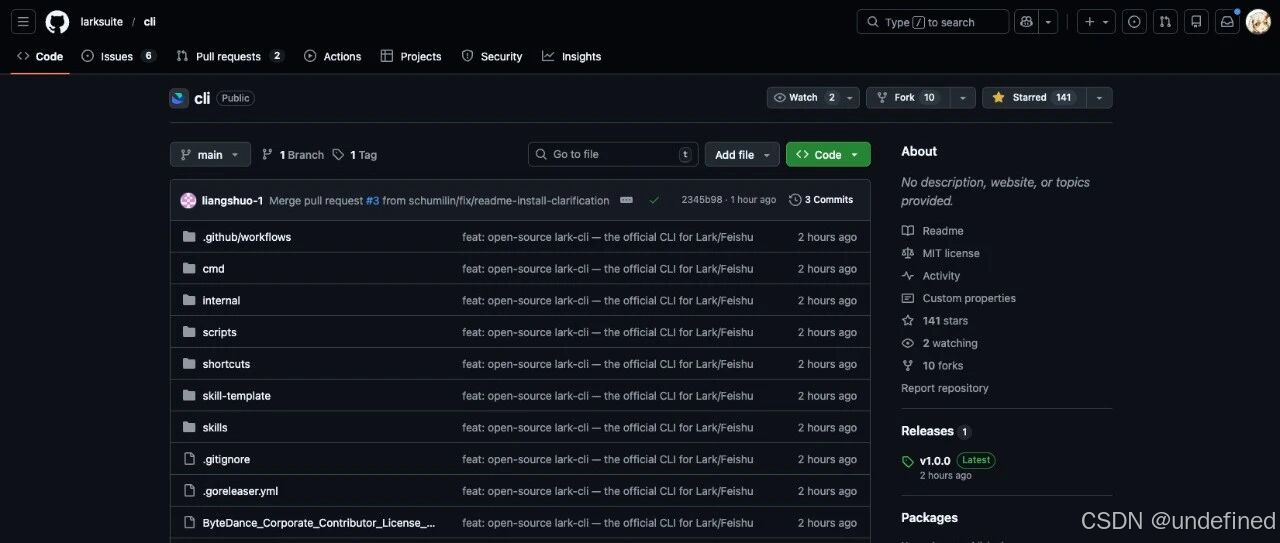Open the scripts folder

[219, 332]
